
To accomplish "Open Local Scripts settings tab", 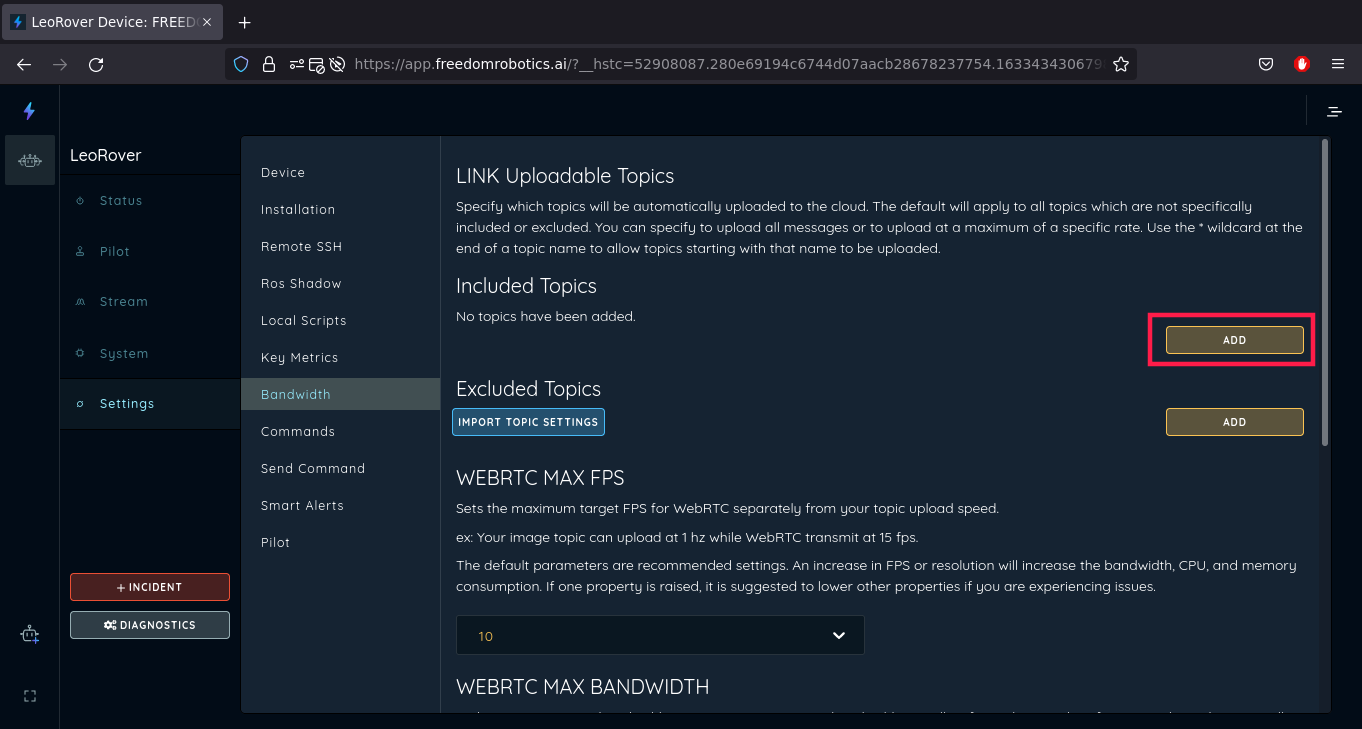I will click(x=340, y=321).
